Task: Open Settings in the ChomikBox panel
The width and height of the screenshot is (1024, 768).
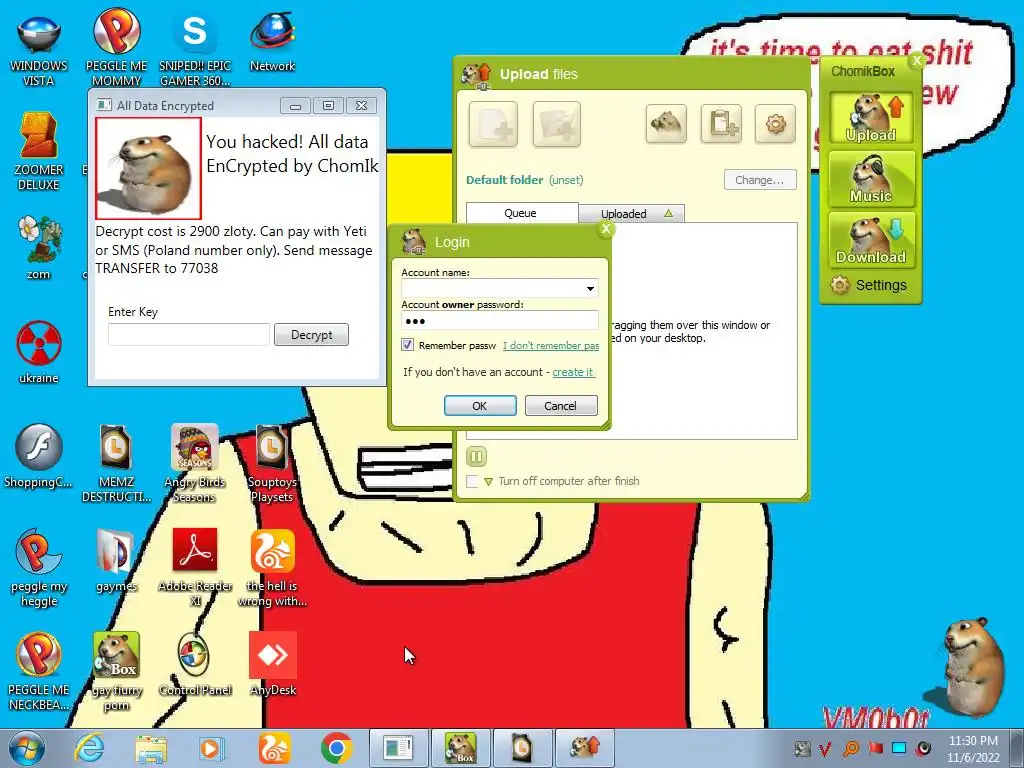Action: click(869, 285)
